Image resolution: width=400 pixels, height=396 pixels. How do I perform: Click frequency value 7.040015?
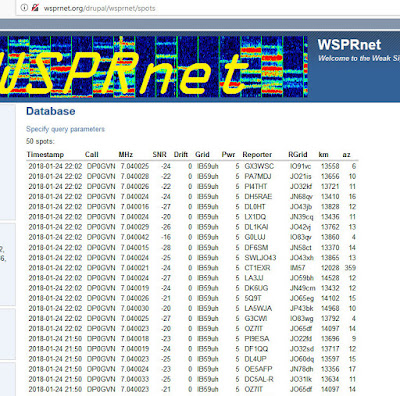(135, 247)
